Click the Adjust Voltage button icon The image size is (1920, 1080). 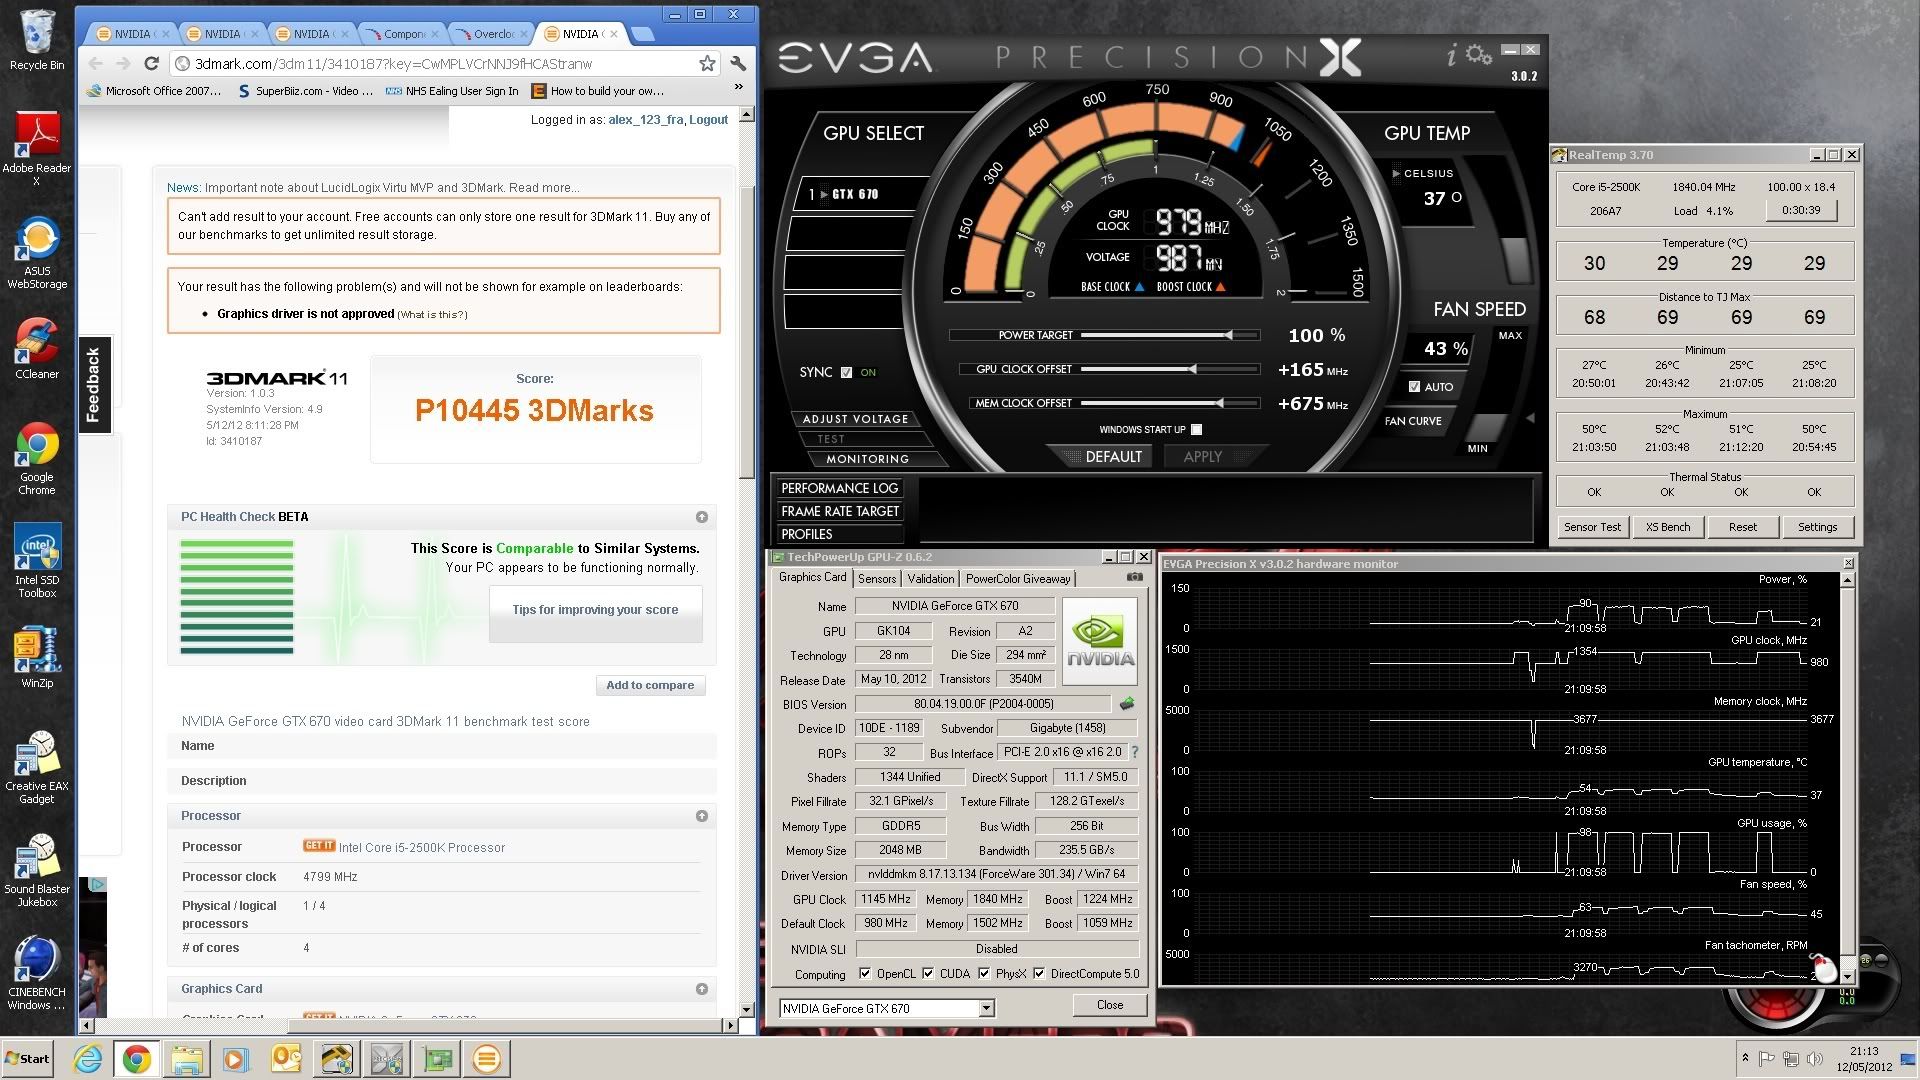(858, 417)
